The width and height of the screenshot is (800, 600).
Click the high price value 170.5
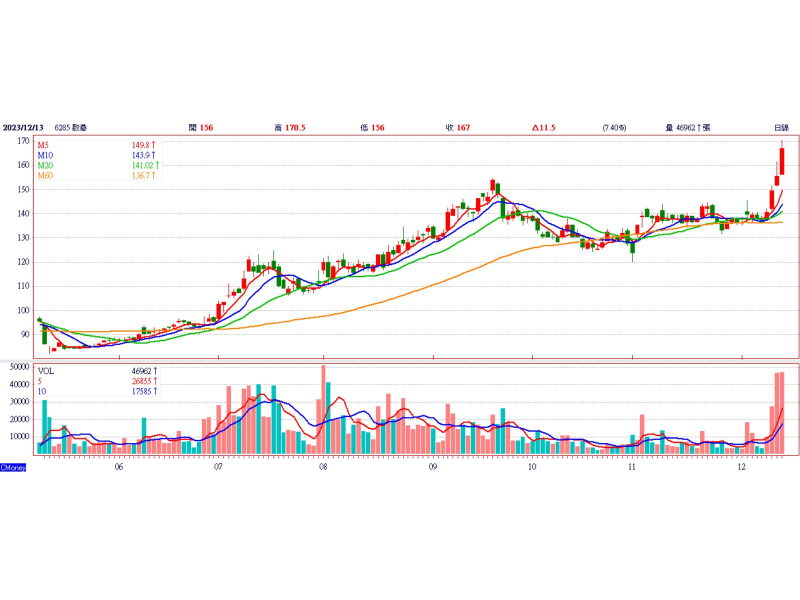pyautogui.click(x=295, y=128)
